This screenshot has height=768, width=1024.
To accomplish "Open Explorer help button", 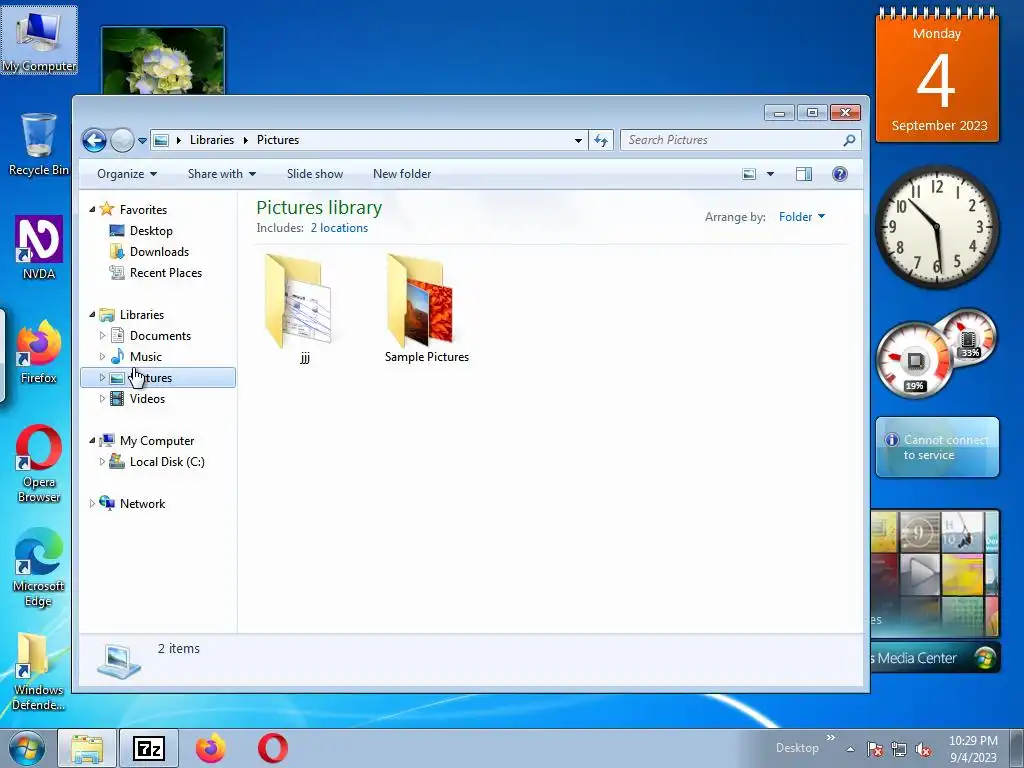I will click(840, 174).
